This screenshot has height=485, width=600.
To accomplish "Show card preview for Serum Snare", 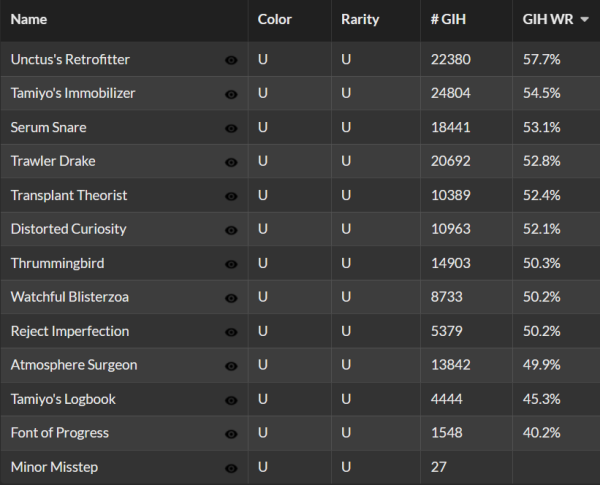I will (231, 128).
